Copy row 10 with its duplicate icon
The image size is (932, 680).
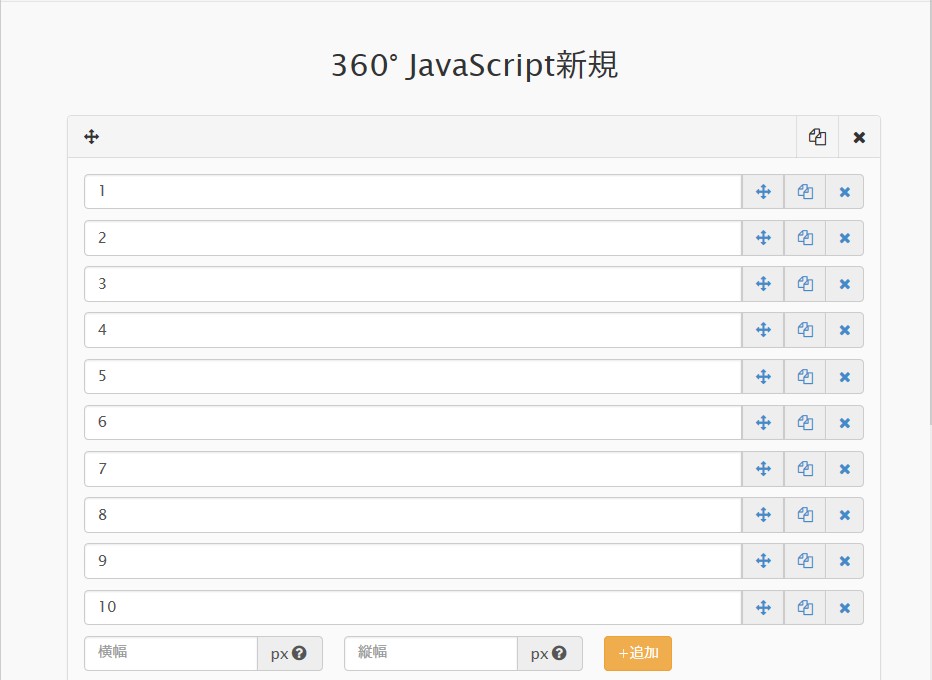(805, 607)
